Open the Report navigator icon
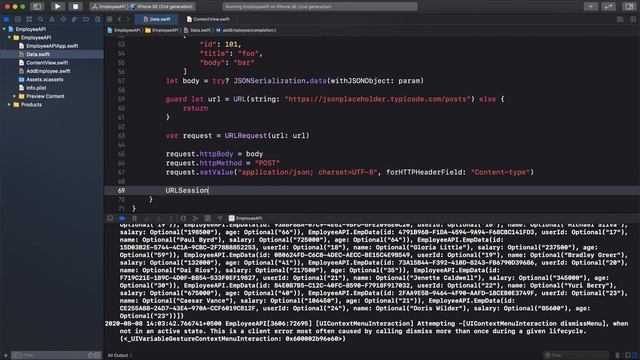Viewport: 640px width, 360px height. point(97,19)
